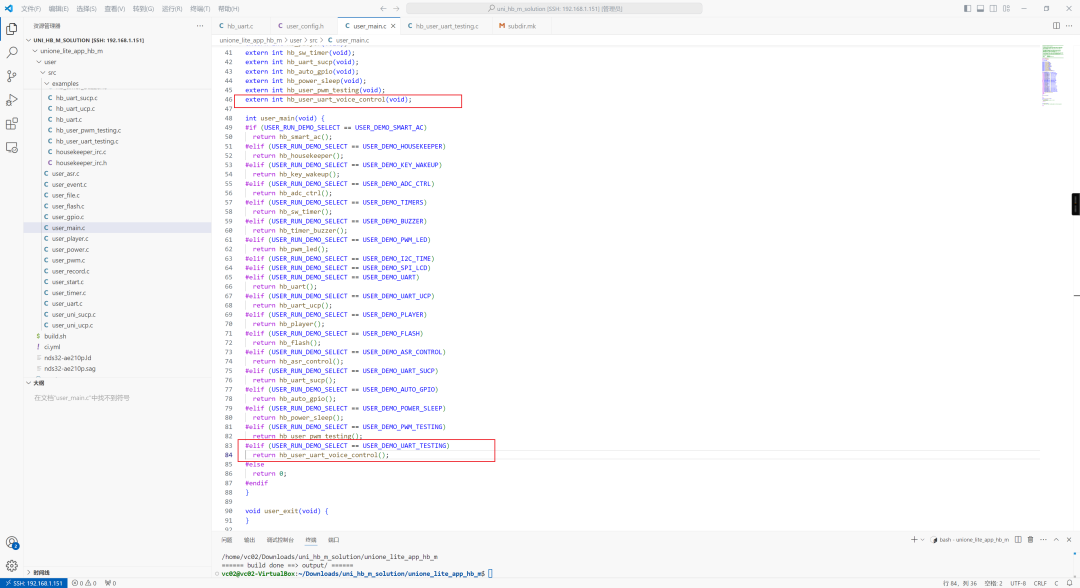The height and width of the screenshot is (588, 1080).
Task: Open the Search view in activity bar
Action: tap(12, 52)
